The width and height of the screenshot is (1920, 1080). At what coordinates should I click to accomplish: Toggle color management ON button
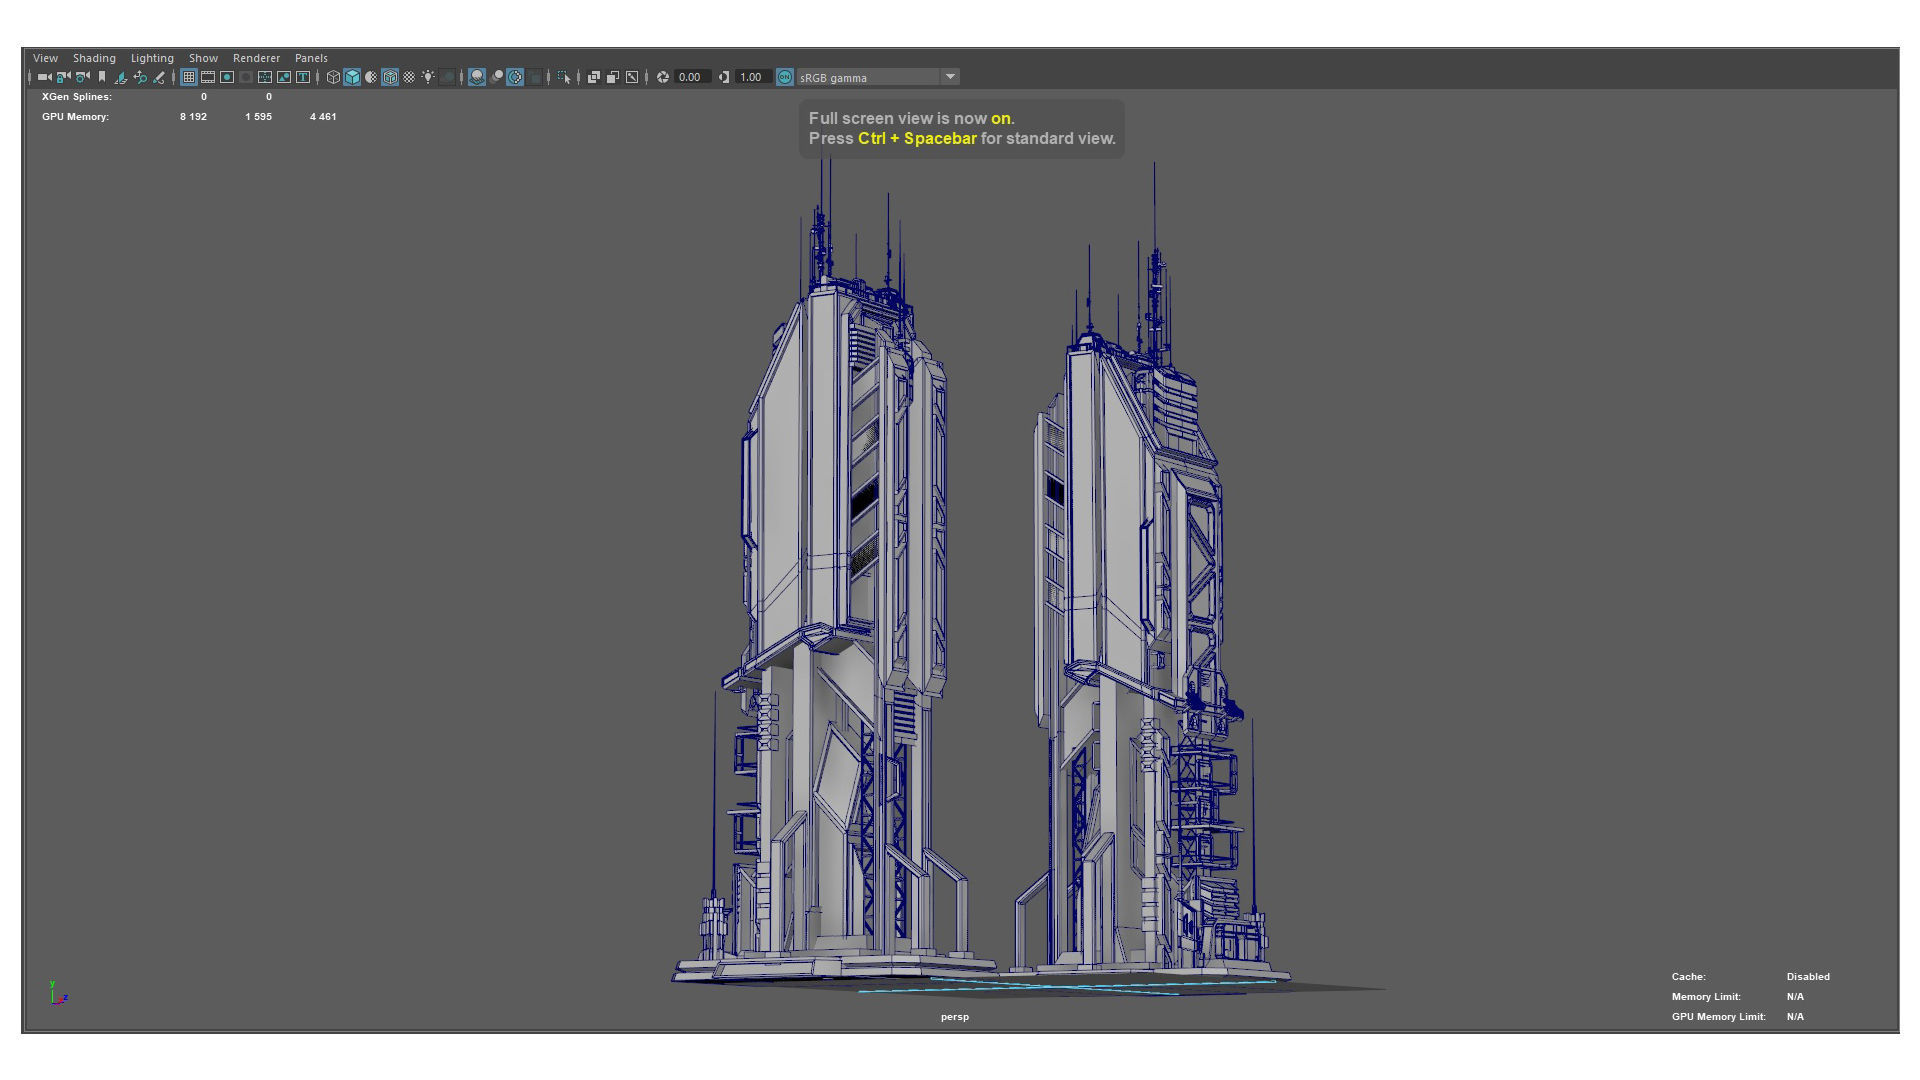click(785, 77)
